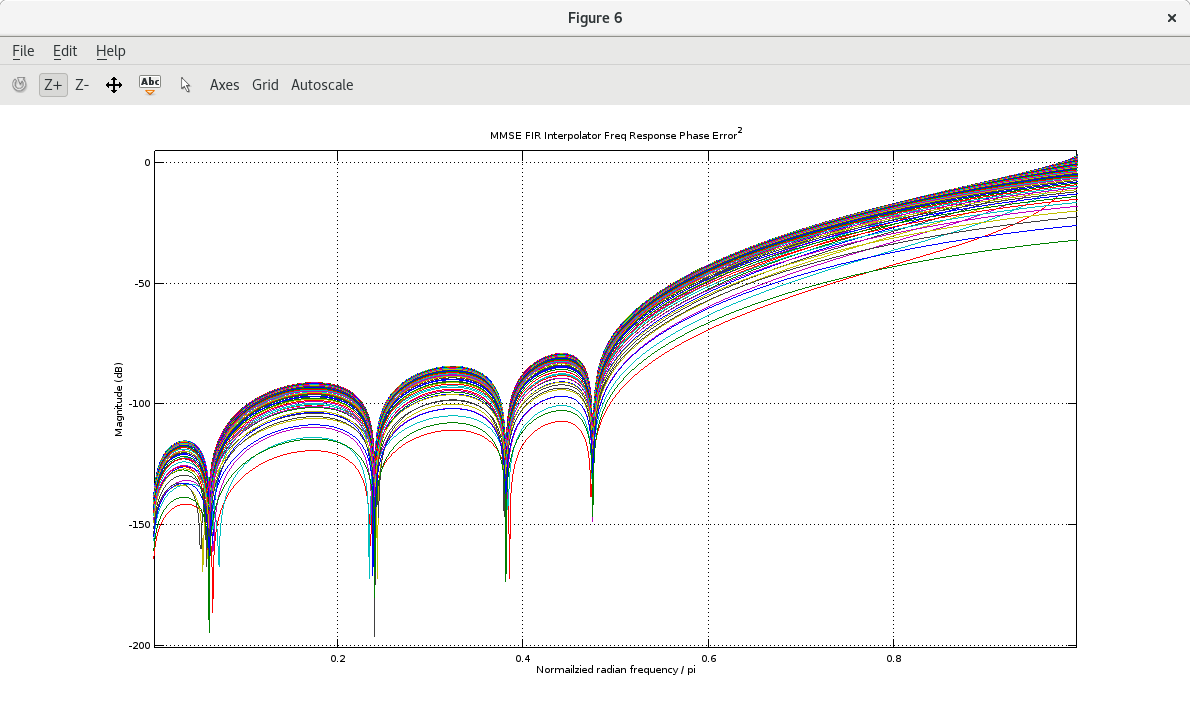Select the pan arrows tool
The image size is (1190, 715).
(114, 85)
